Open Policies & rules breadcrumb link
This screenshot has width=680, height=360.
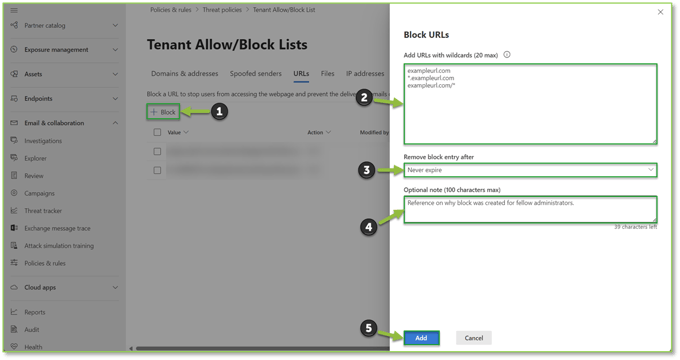(170, 10)
